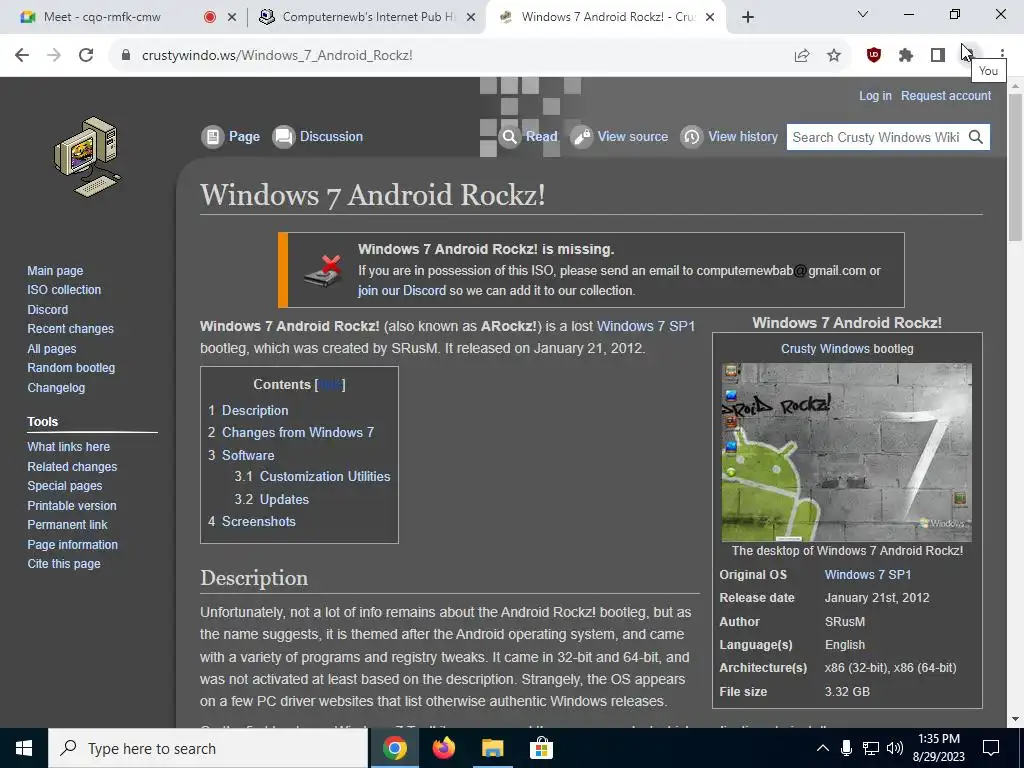Open the volume speaker tray icon

895,748
